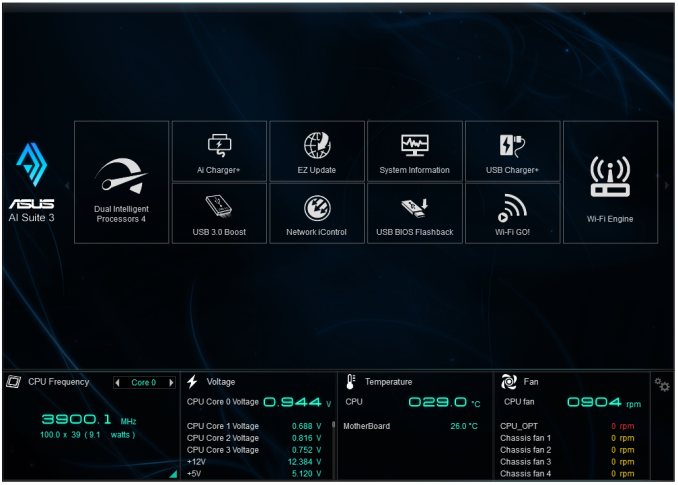The width and height of the screenshot is (678, 485).
Task: Launch the EZ Update globe icon
Action: tap(317, 145)
